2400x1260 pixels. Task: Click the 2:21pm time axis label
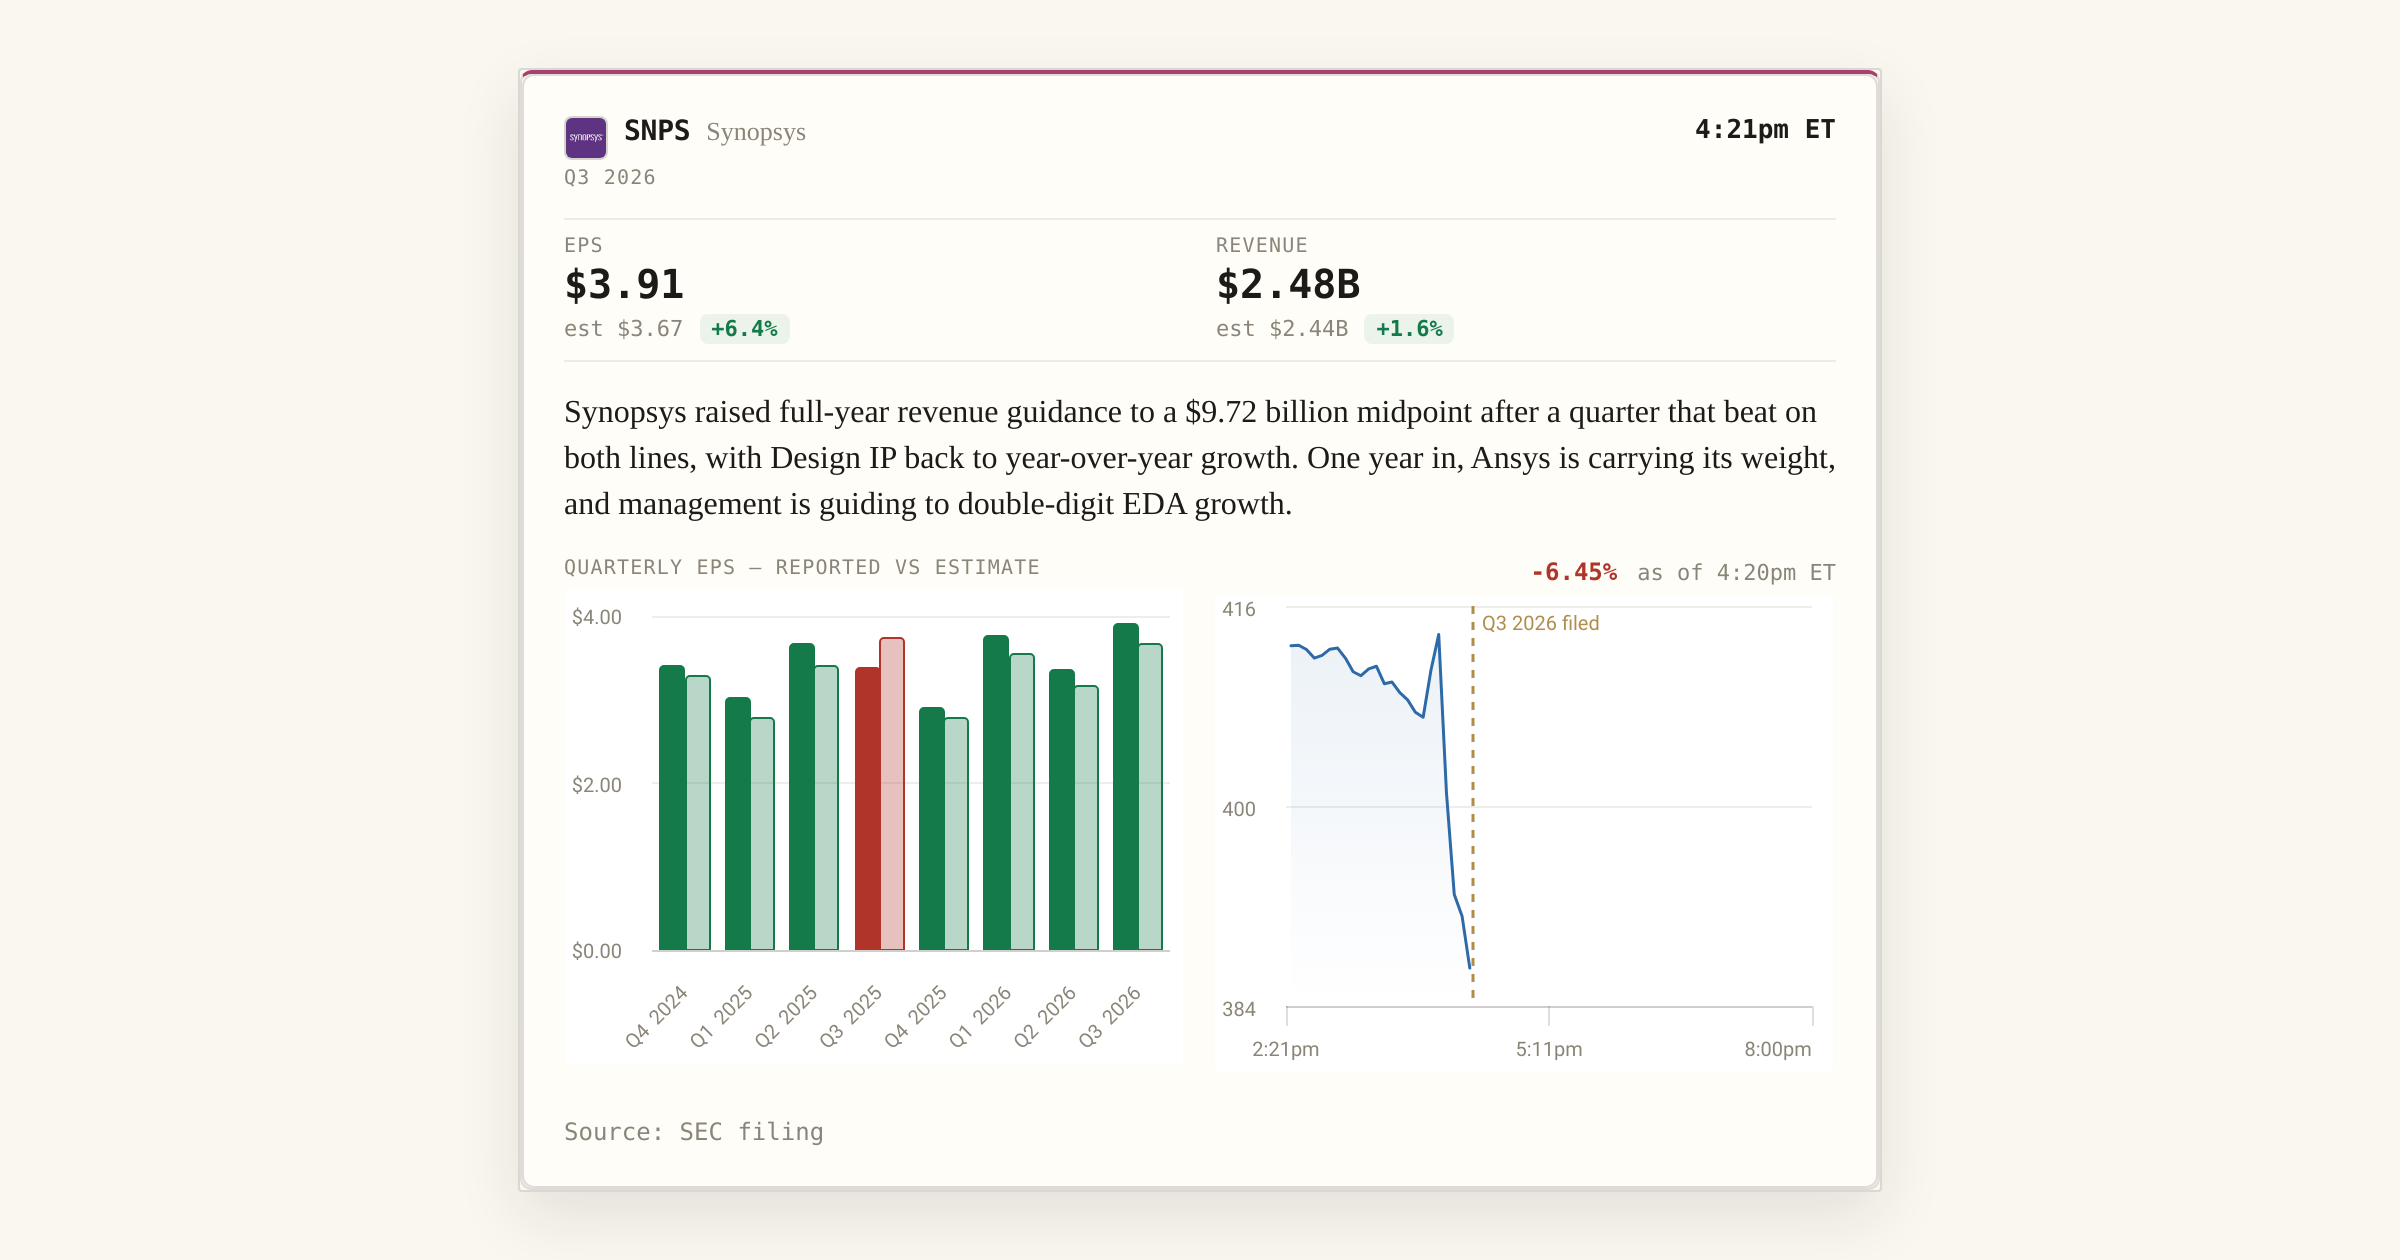1286,1049
